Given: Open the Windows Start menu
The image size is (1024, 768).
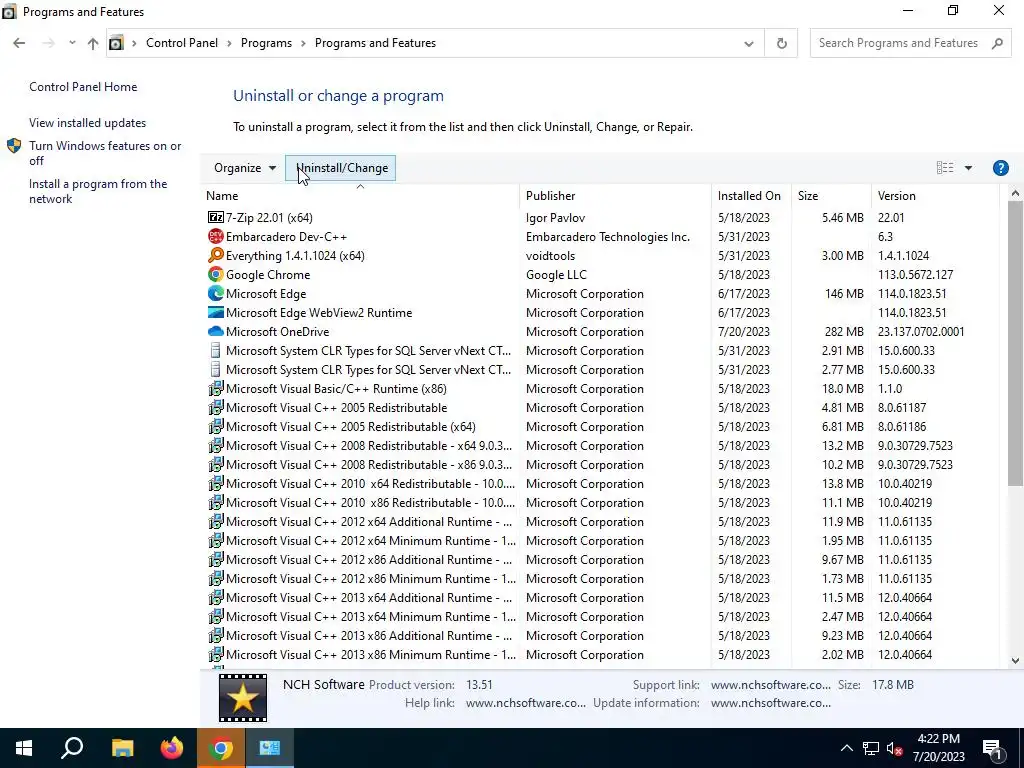Looking at the screenshot, I should coord(24,748).
